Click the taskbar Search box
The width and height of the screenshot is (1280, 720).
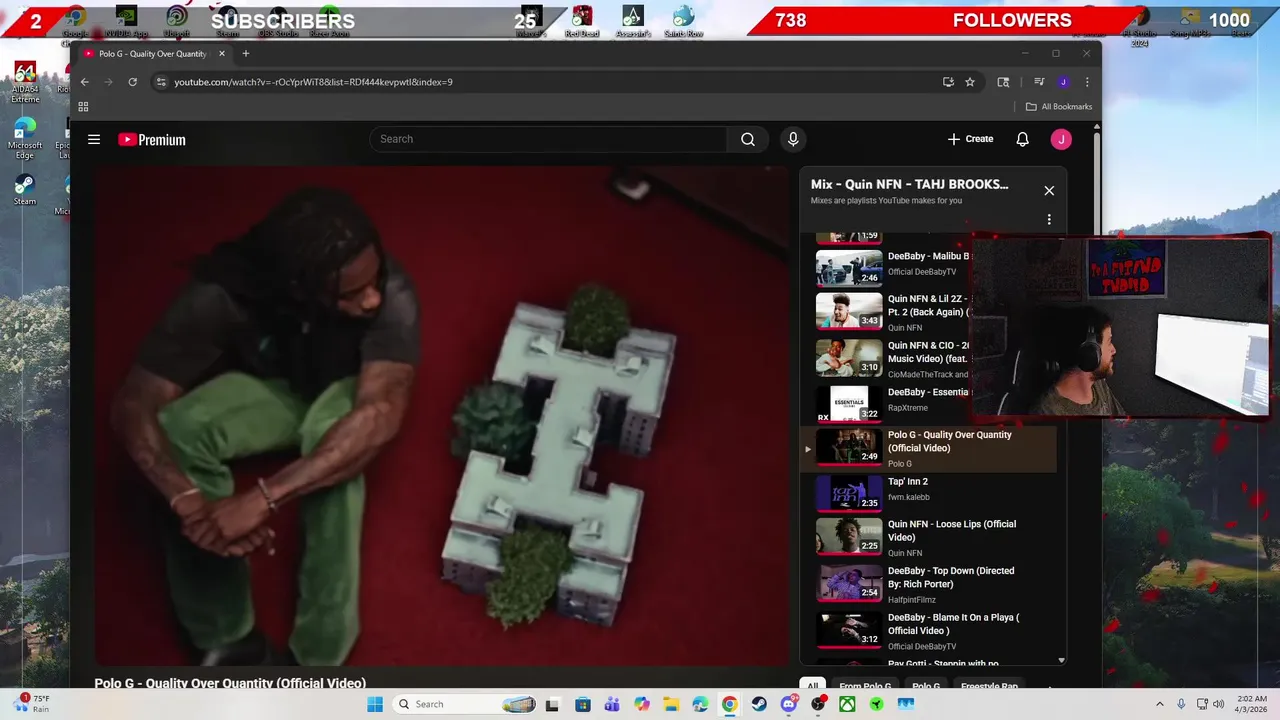coord(463,704)
